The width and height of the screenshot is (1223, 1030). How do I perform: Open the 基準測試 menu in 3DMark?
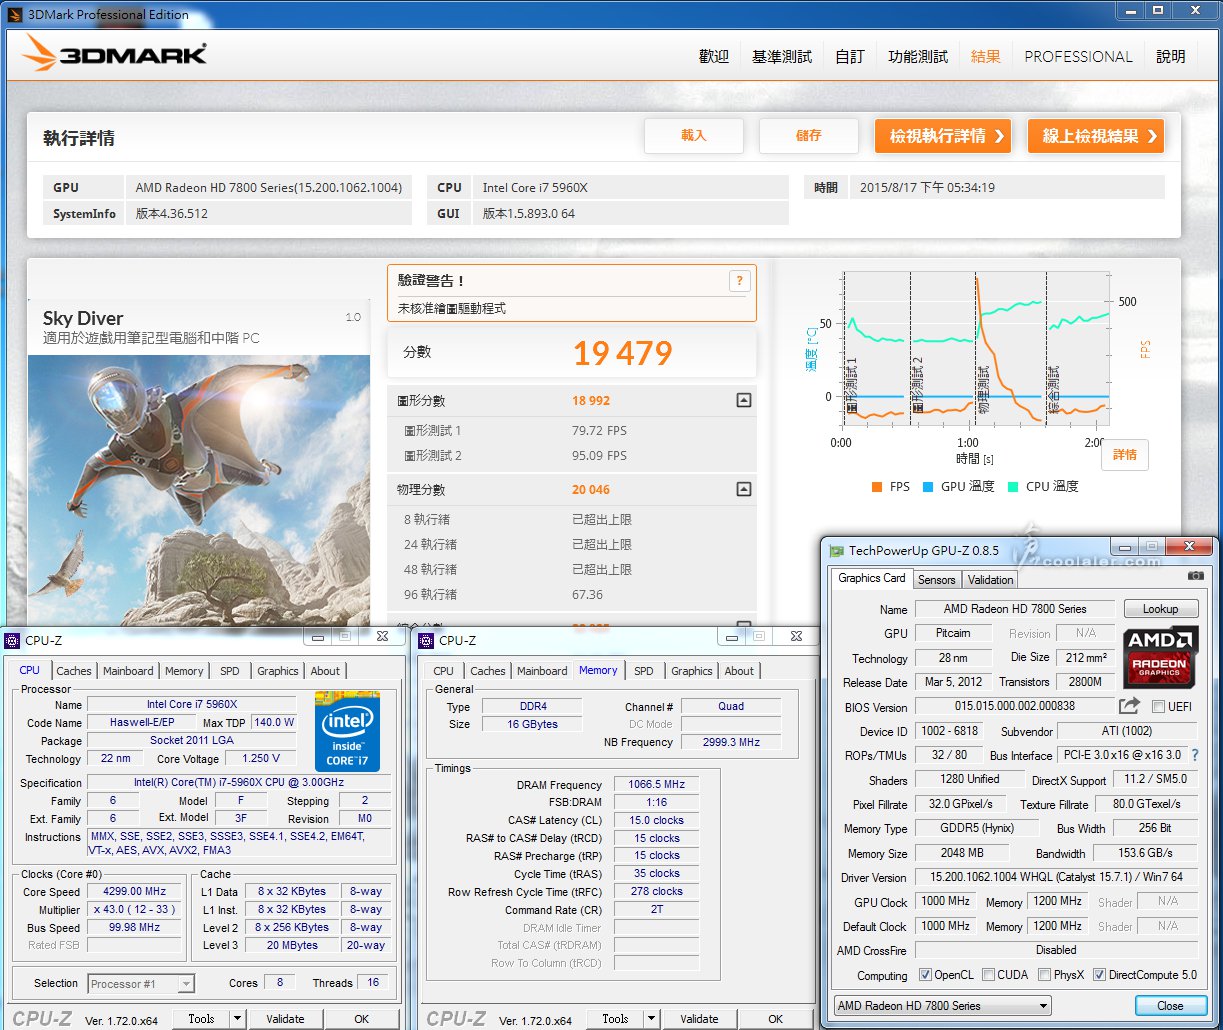tap(782, 57)
